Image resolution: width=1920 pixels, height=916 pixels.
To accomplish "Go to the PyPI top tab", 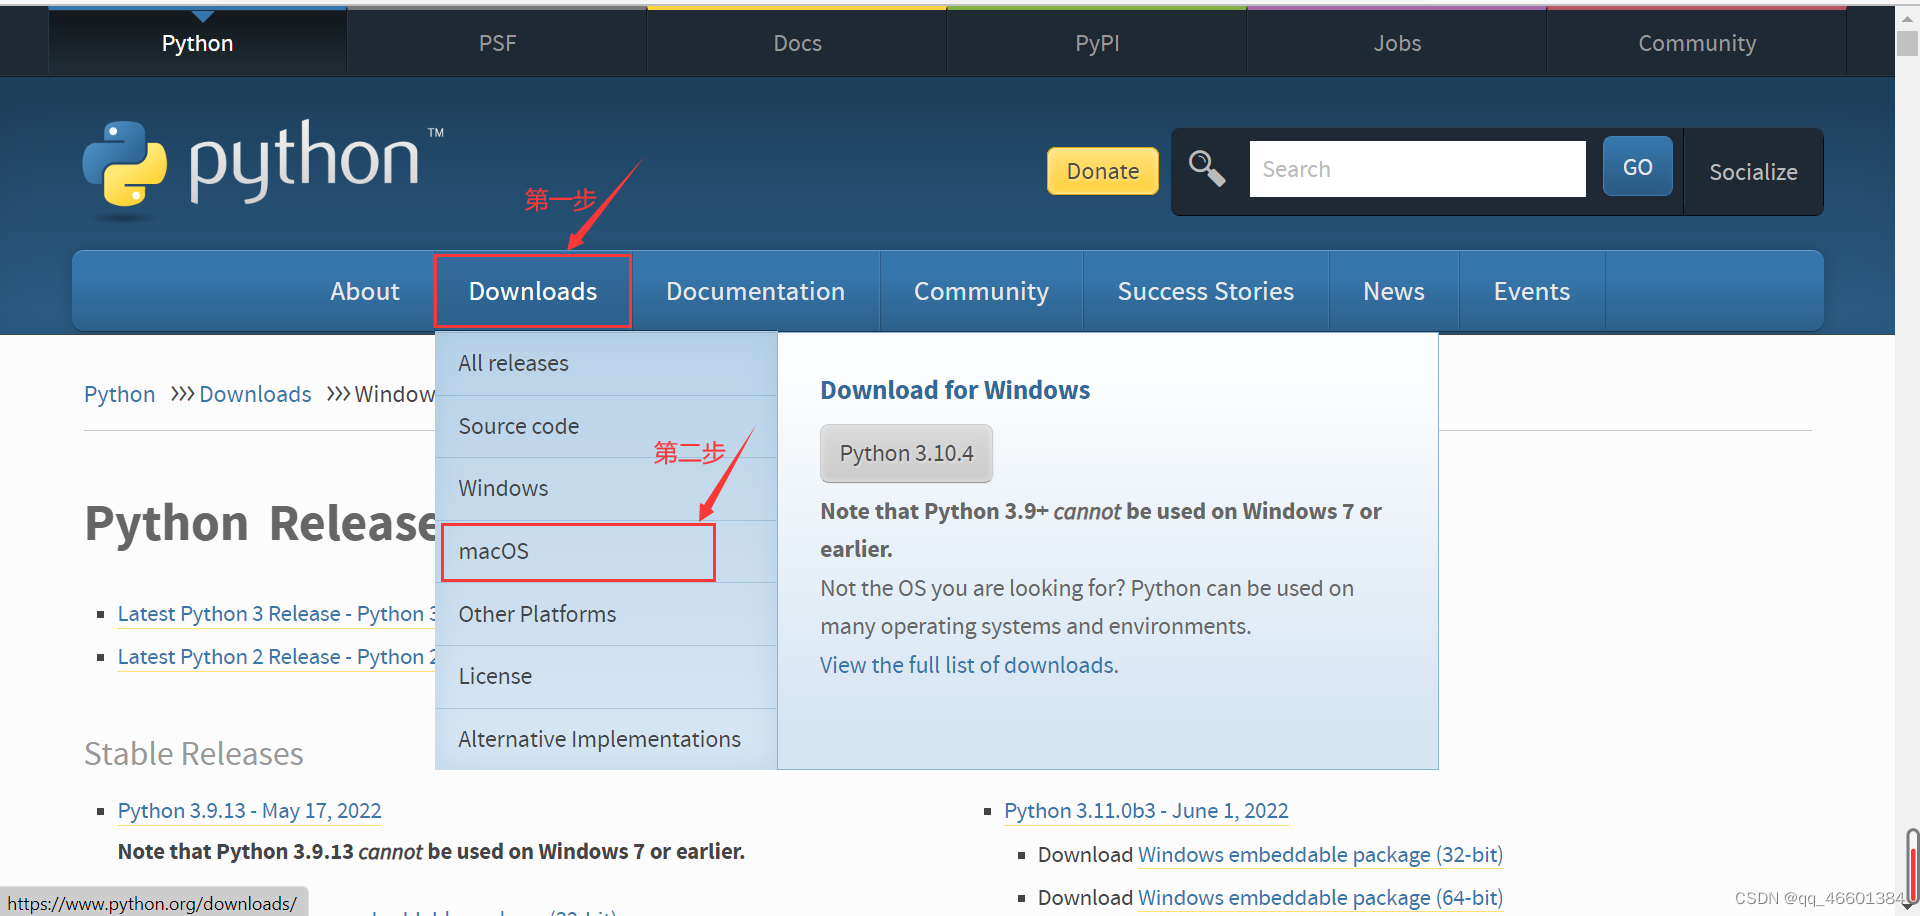I will click(1097, 43).
